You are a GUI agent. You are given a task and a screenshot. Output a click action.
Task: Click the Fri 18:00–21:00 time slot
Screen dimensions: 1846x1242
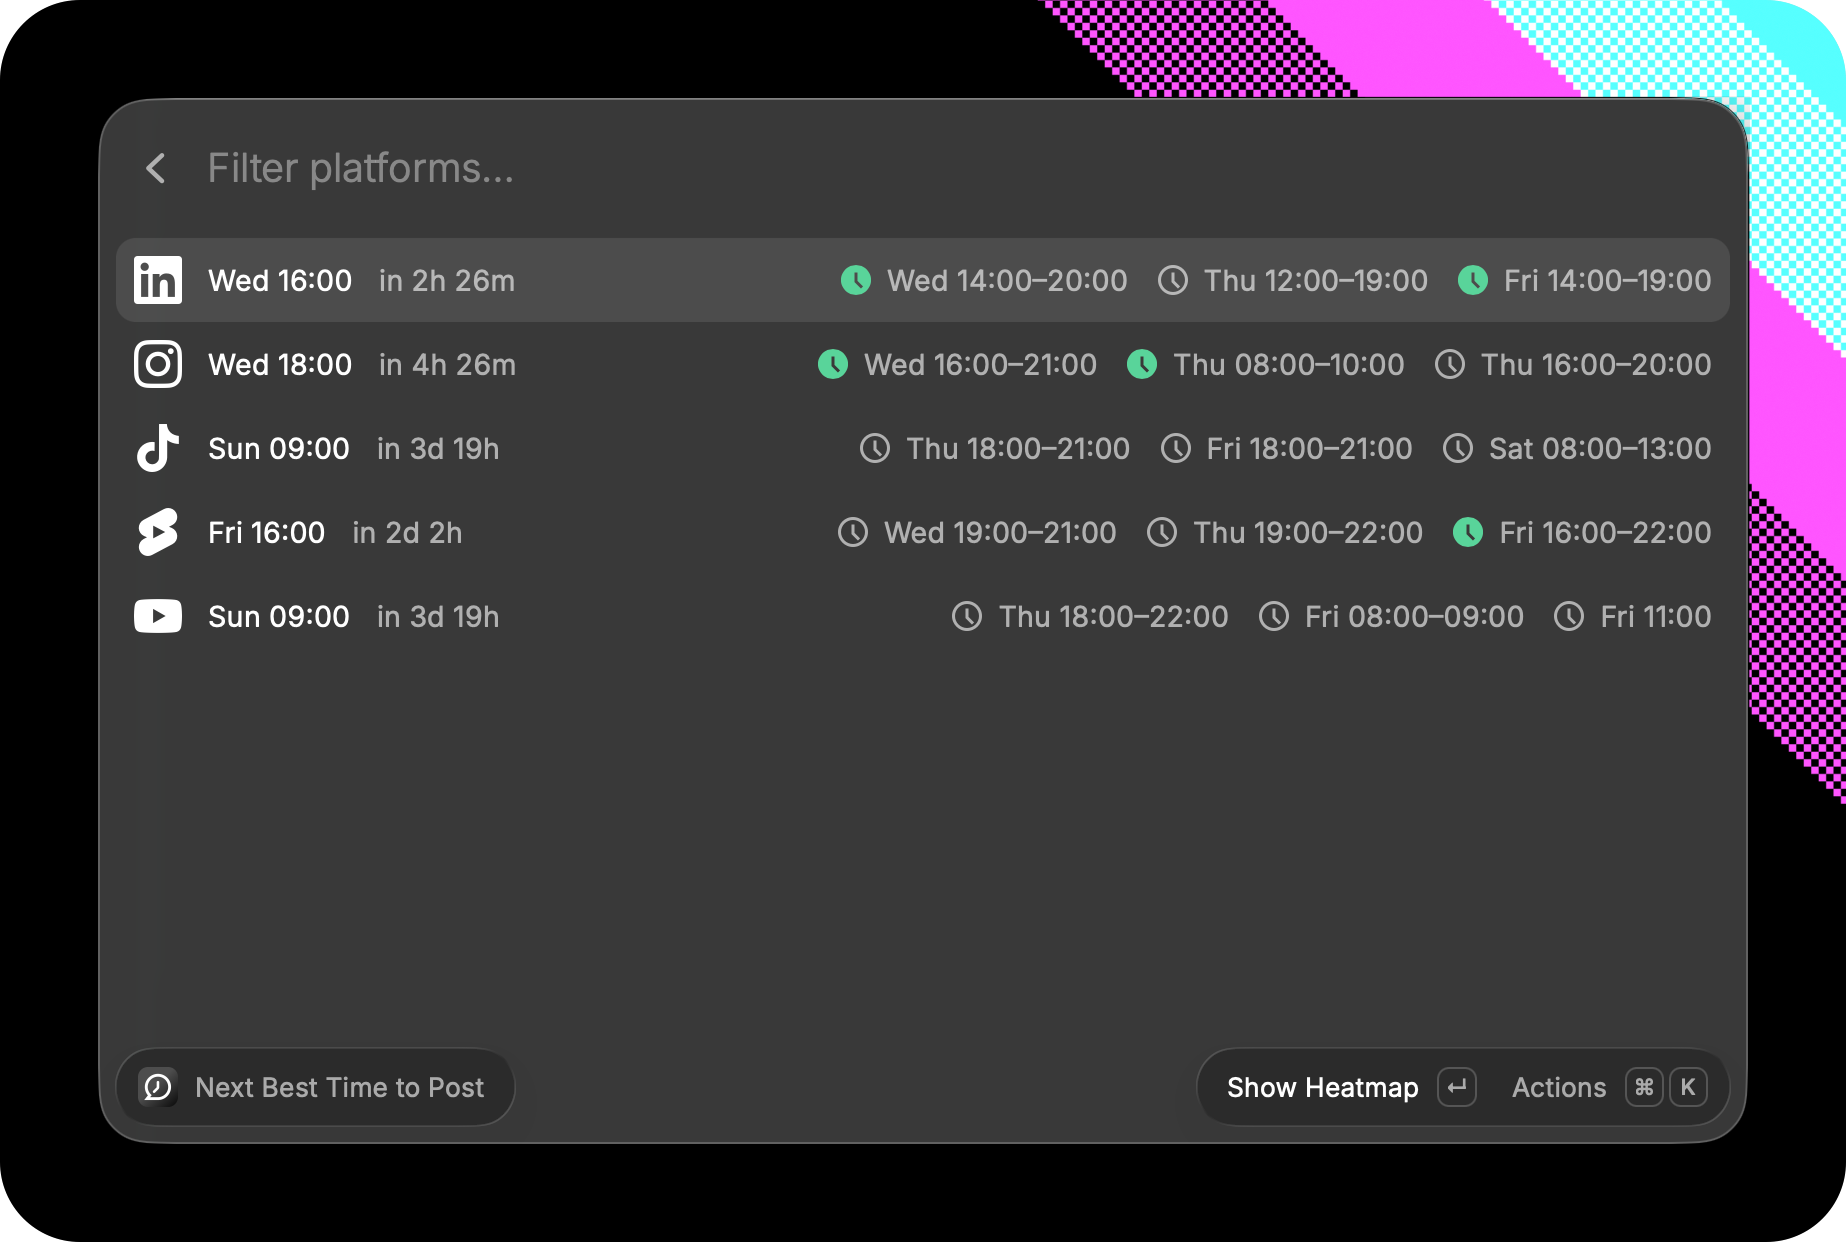[x=1309, y=449]
